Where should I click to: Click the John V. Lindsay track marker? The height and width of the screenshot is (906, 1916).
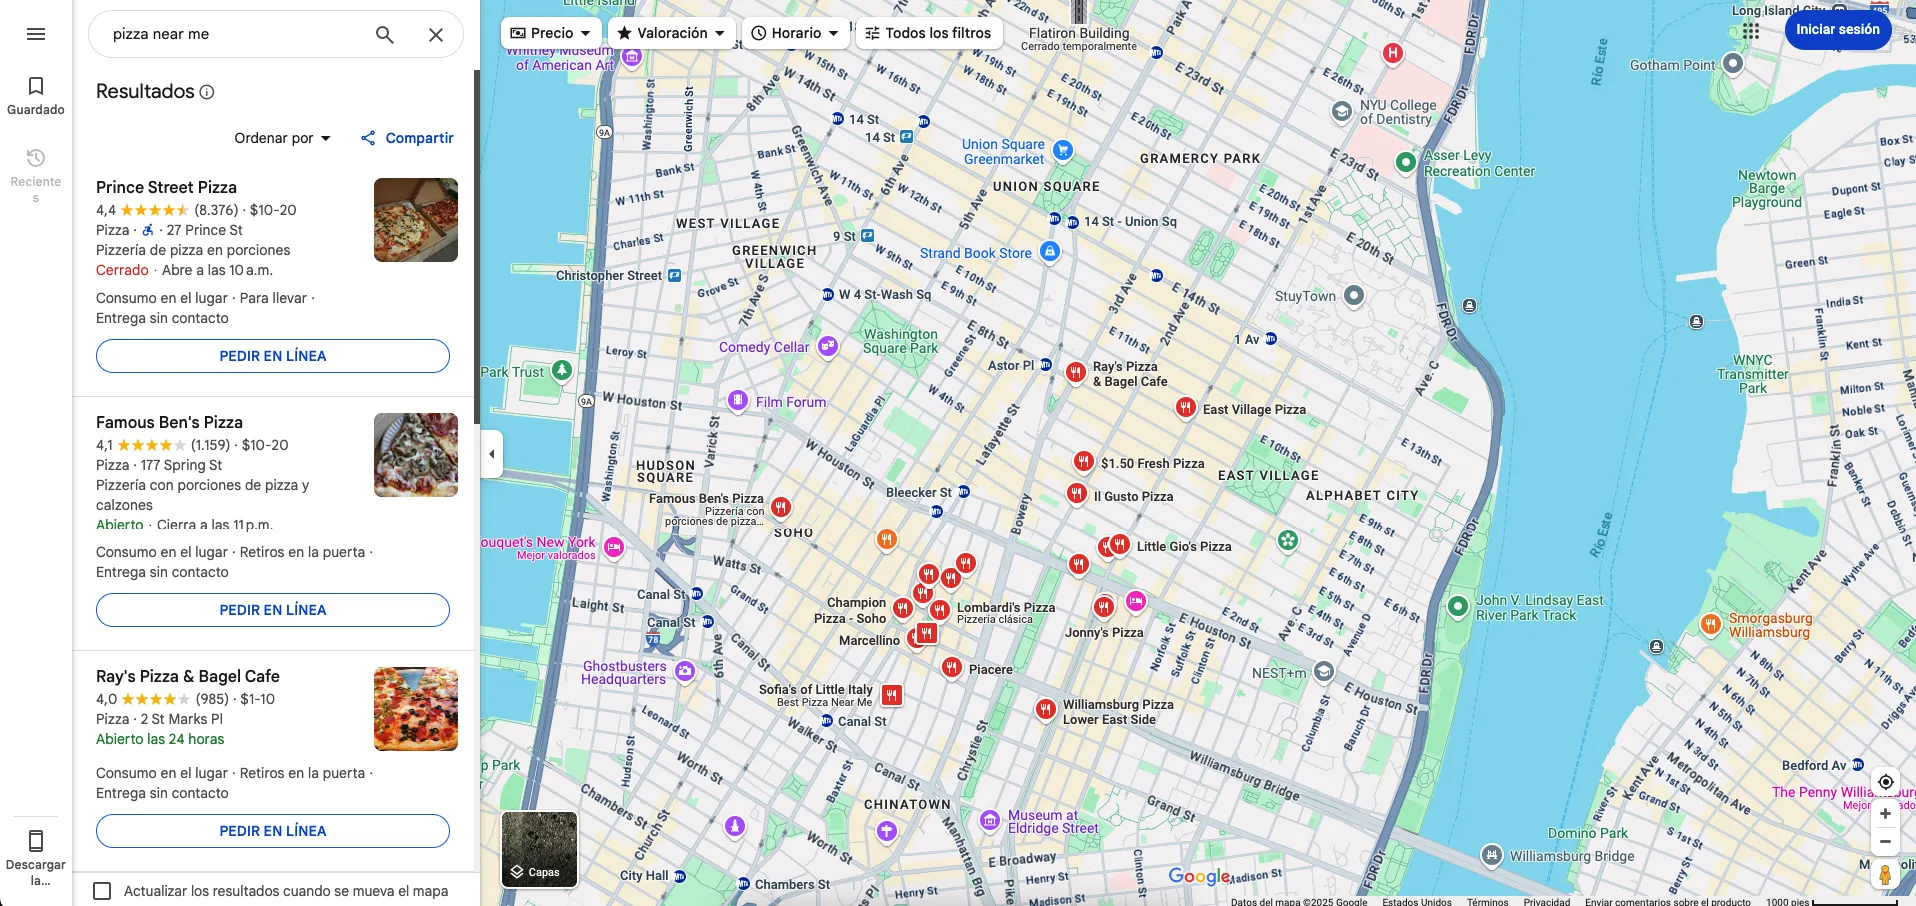click(1458, 606)
